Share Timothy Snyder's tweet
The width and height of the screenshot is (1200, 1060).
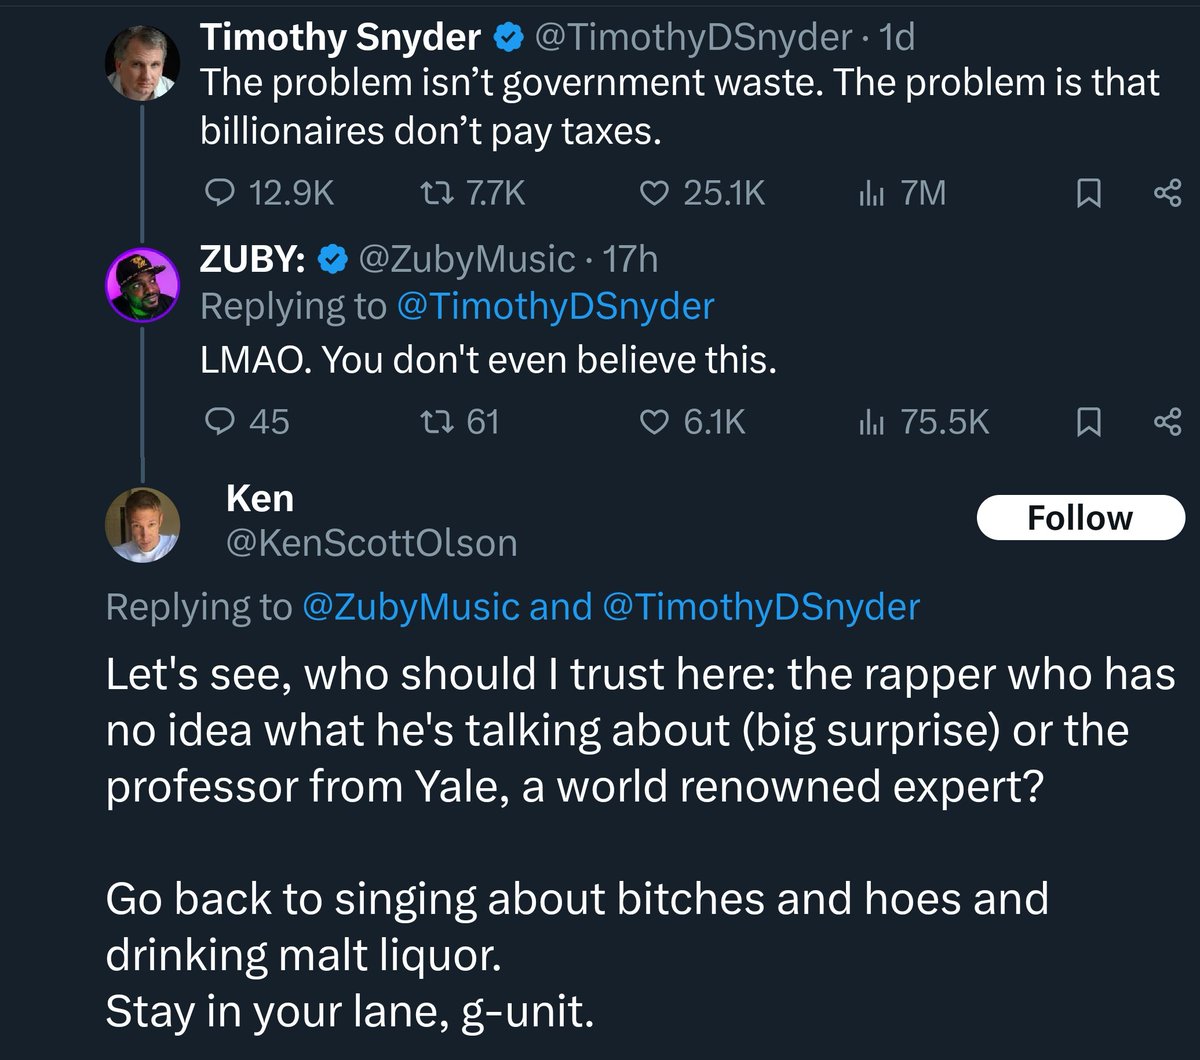pos(1167,192)
